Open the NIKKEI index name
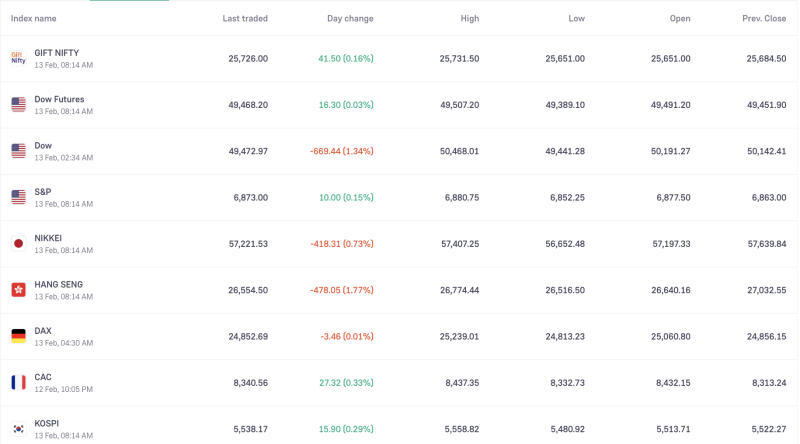 pos(48,238)
